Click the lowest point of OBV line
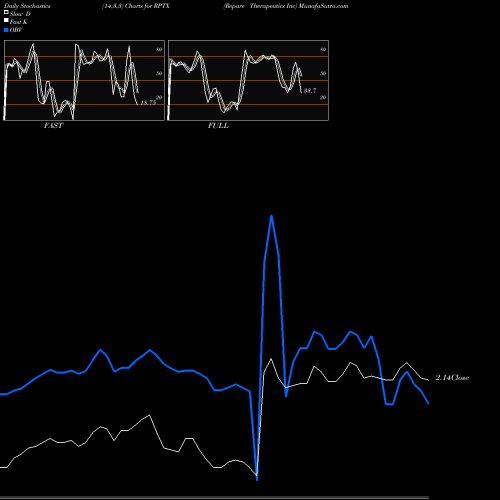The width and height of the screenshot is (500, 500). (x=257, y=479)
